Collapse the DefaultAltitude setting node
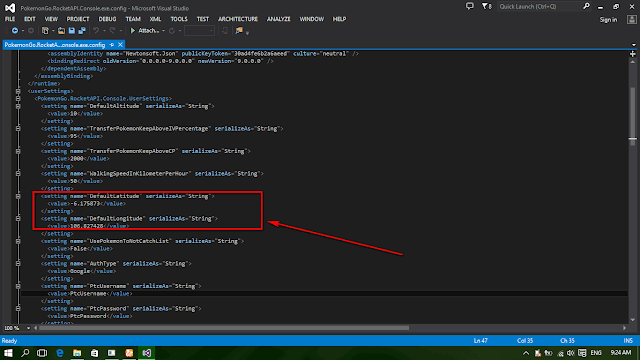 click(18, 106)
